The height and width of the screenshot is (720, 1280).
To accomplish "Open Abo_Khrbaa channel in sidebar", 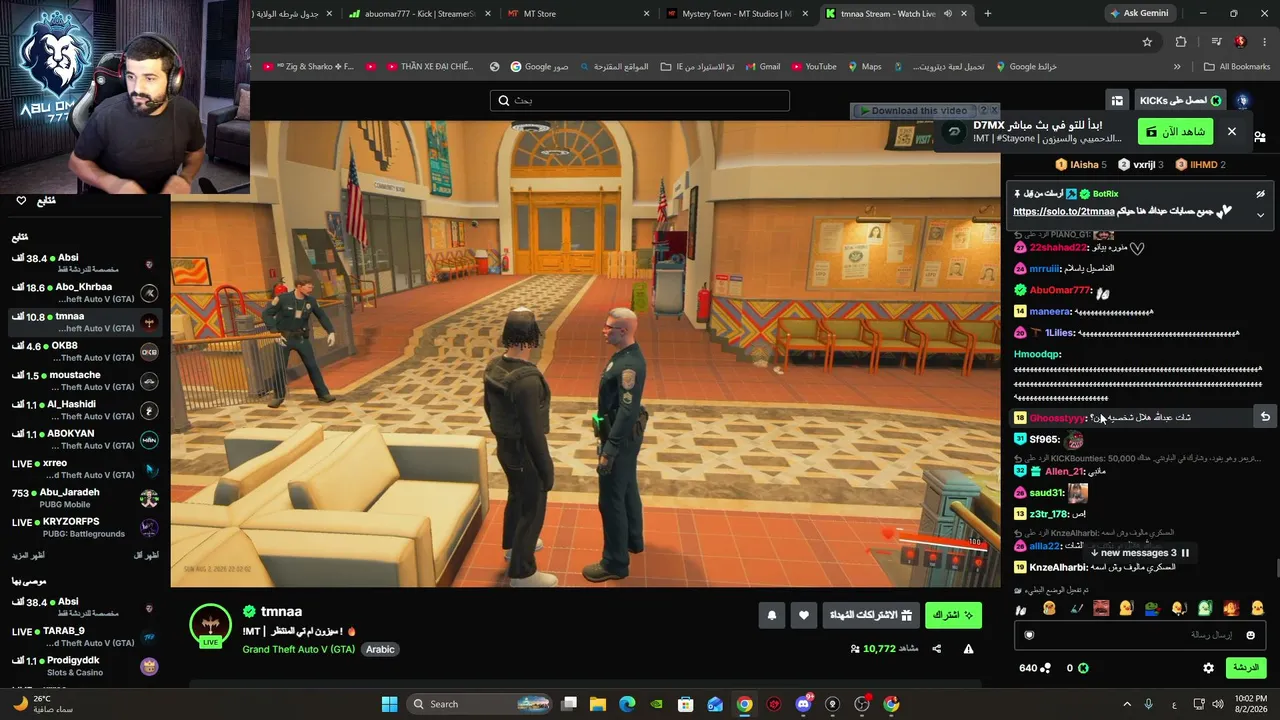I will click(x=85, y=293).
